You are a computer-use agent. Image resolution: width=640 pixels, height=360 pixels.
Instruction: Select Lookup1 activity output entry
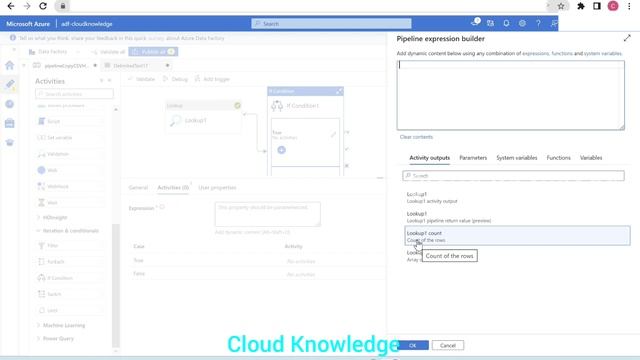pos(517,197)
